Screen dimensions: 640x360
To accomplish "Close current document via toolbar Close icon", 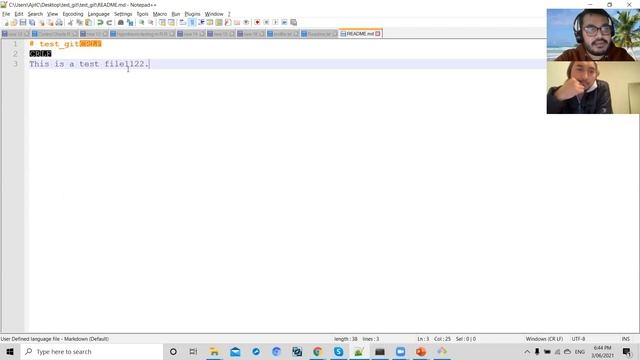I will coord(41,22).
